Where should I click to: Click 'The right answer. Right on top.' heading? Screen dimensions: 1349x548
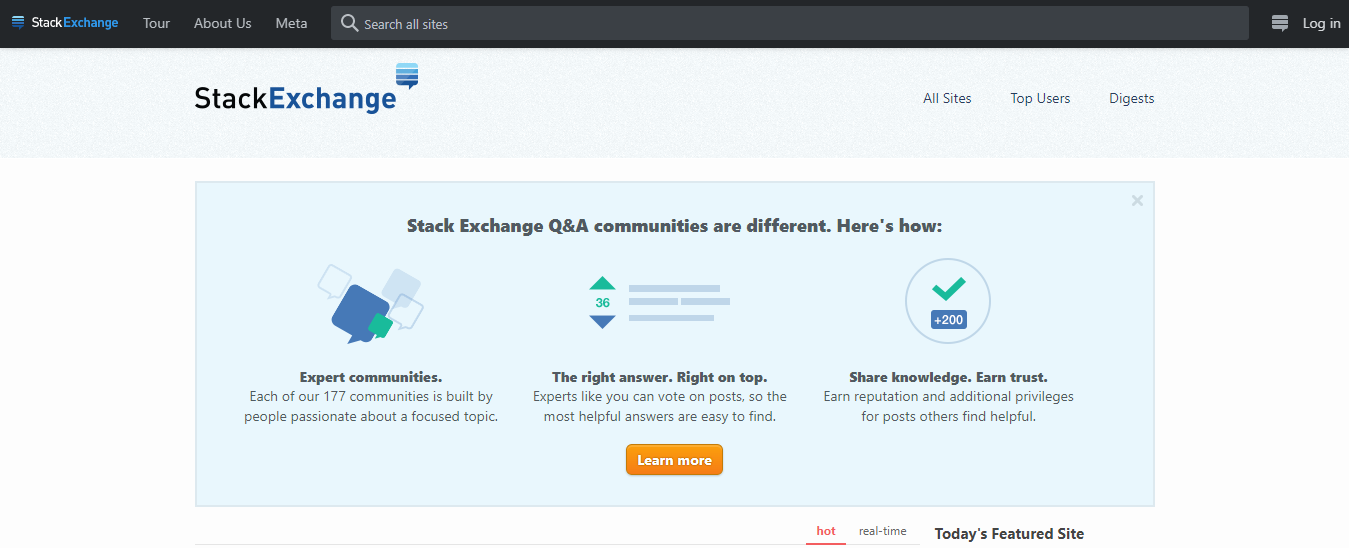click(660, 377)
